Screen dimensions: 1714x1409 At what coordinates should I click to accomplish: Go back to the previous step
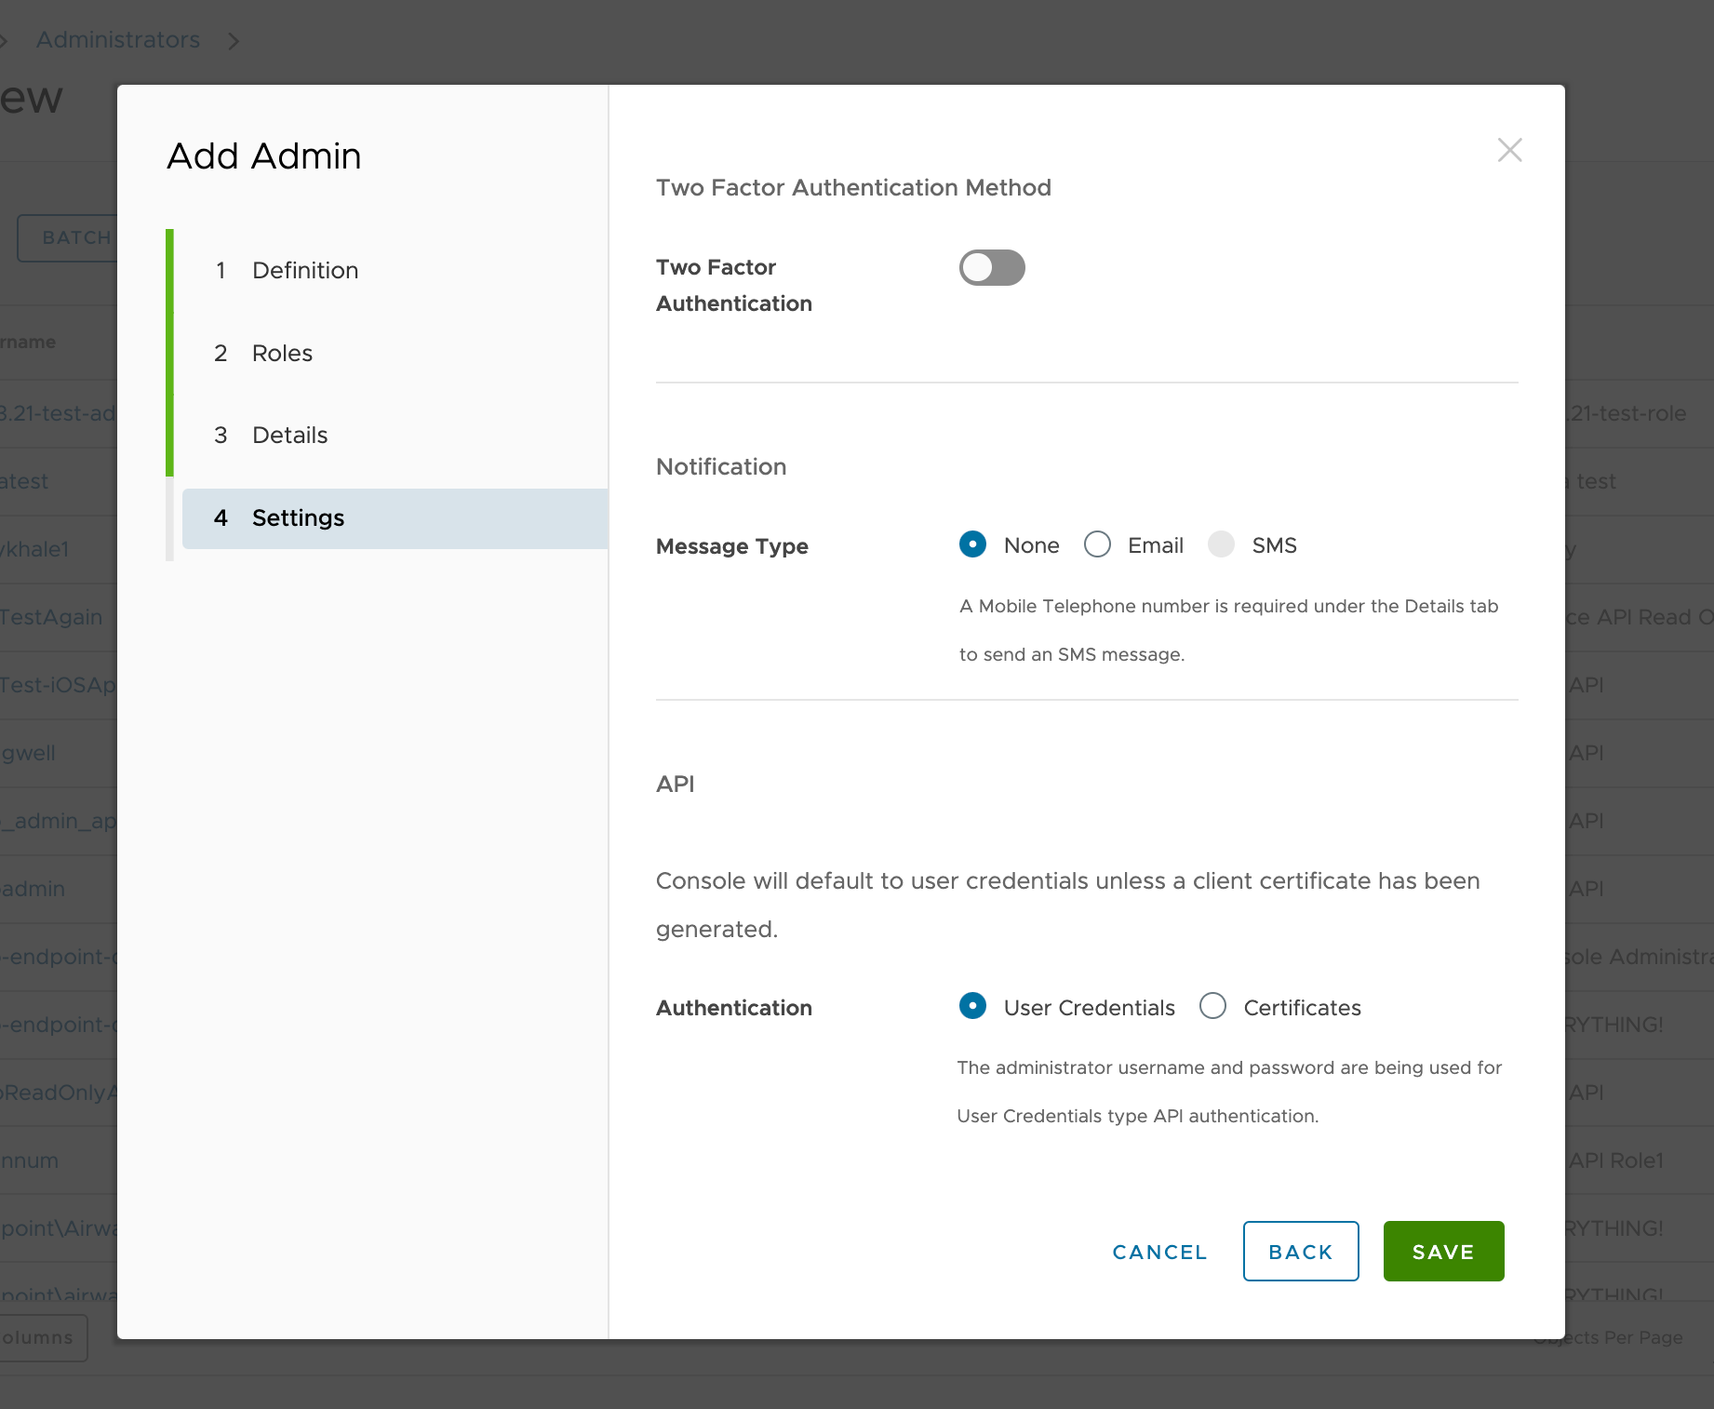[x=1300, y=1251]
